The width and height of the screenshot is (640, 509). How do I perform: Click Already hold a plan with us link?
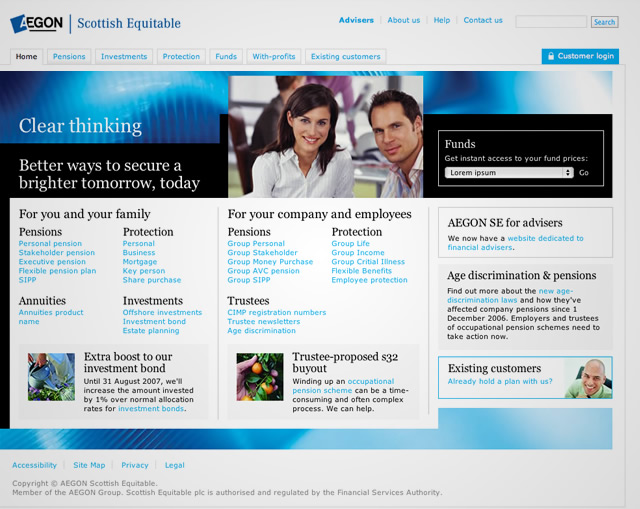[x=500, y=381]
